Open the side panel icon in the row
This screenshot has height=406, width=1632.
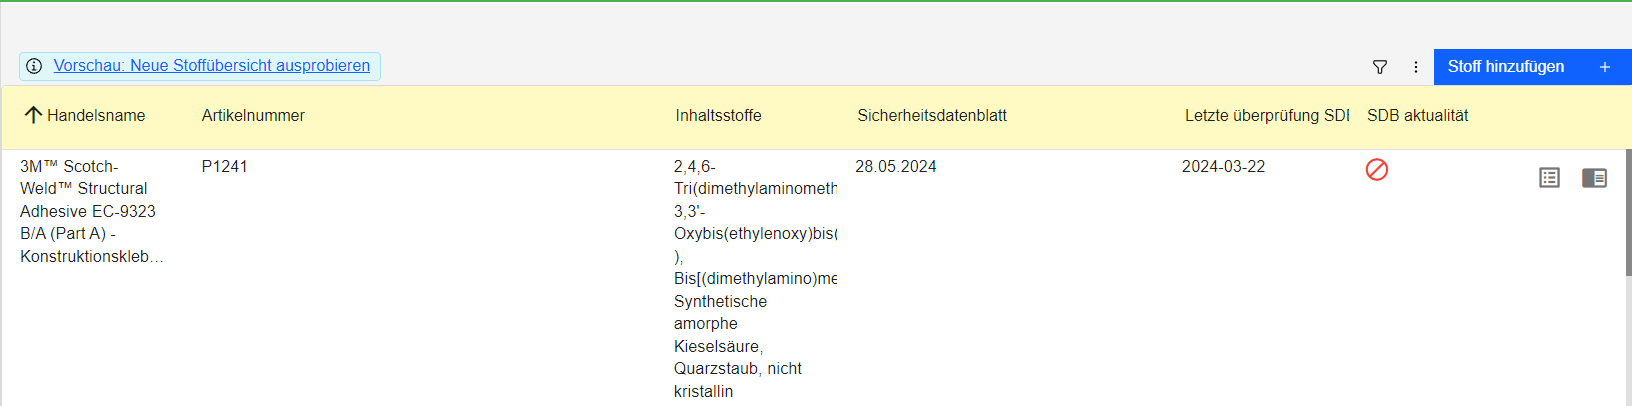click(1594, 178)
